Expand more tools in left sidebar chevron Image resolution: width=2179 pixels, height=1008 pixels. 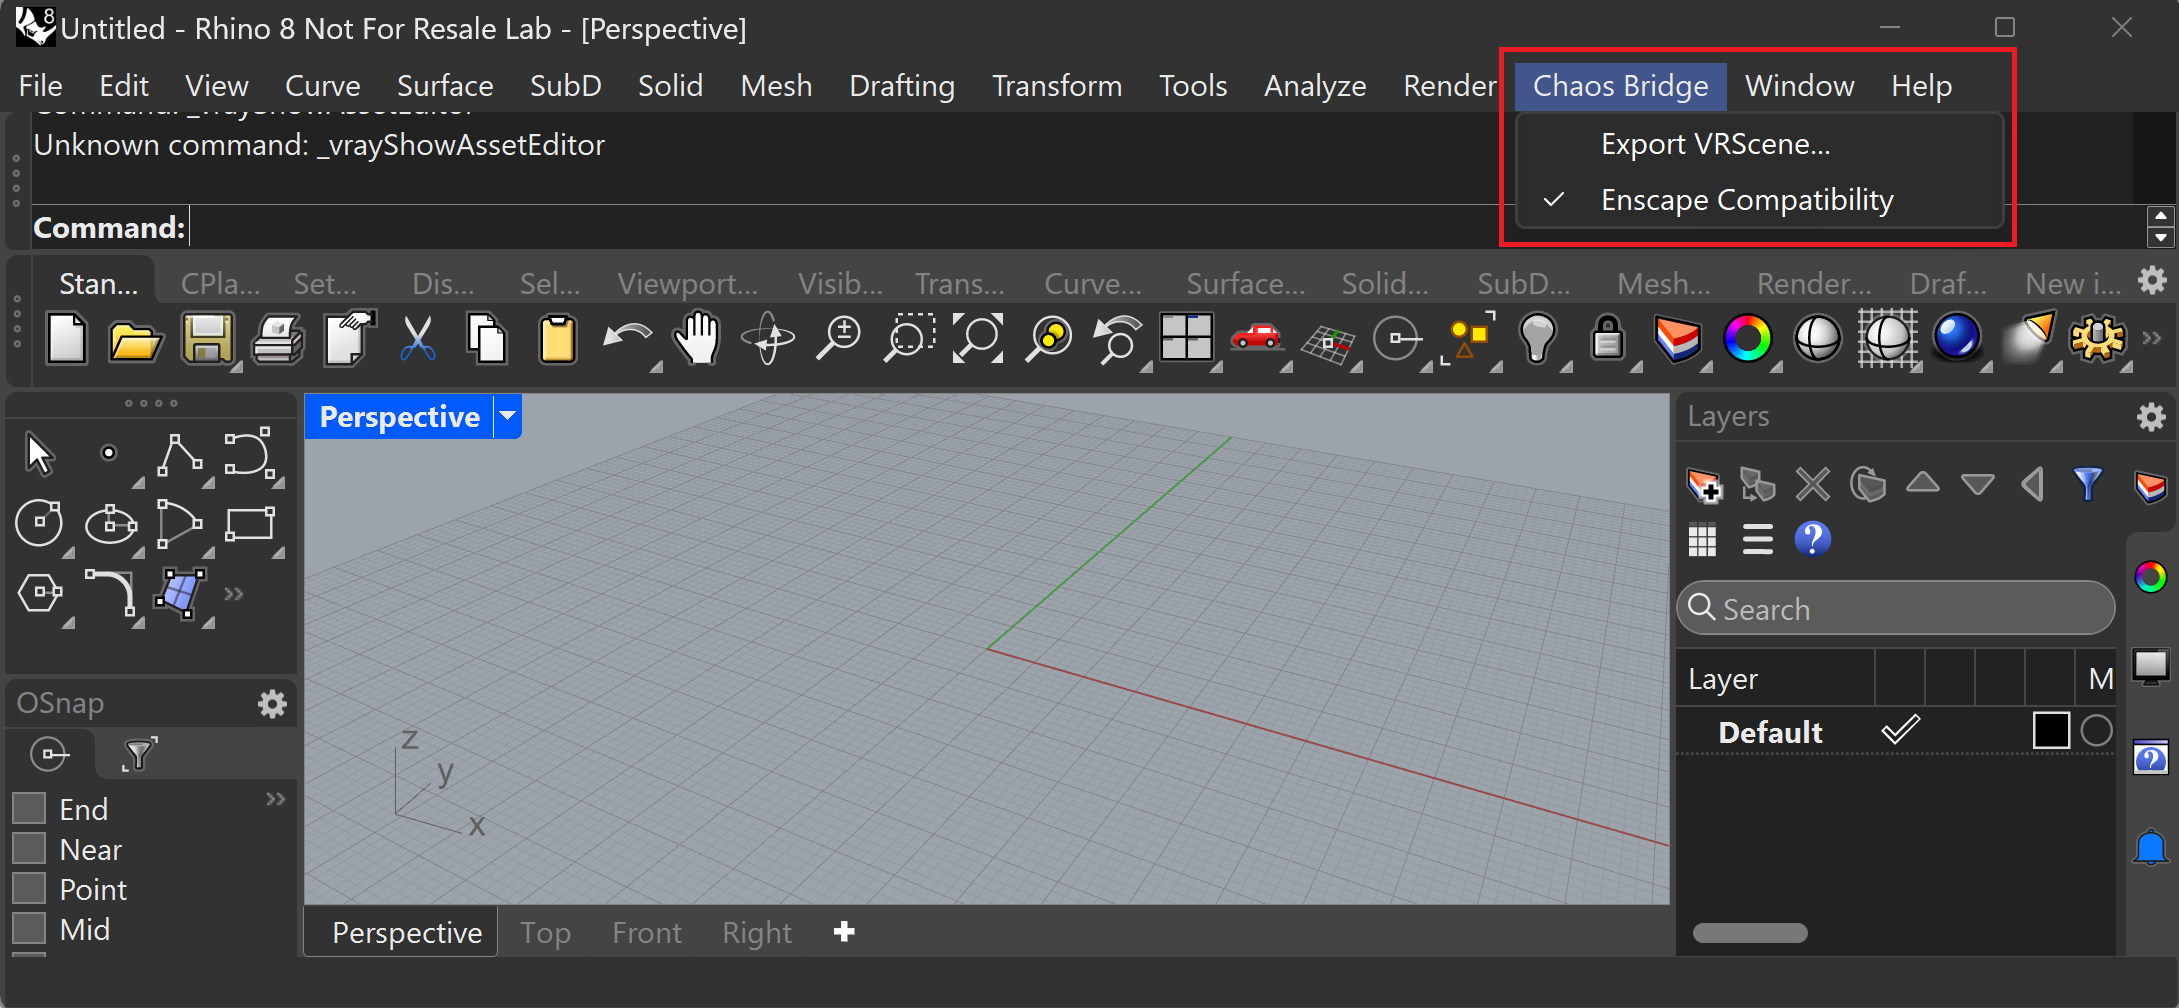pos(234,594)
